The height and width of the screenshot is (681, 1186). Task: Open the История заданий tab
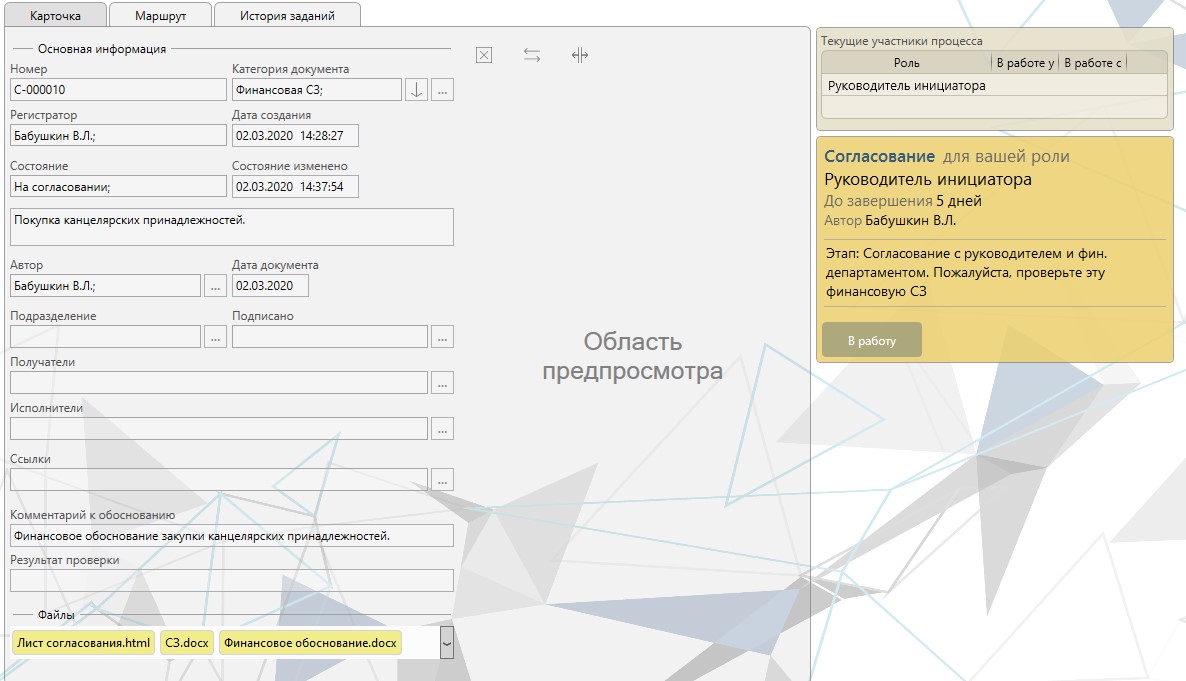coord(287,16)
